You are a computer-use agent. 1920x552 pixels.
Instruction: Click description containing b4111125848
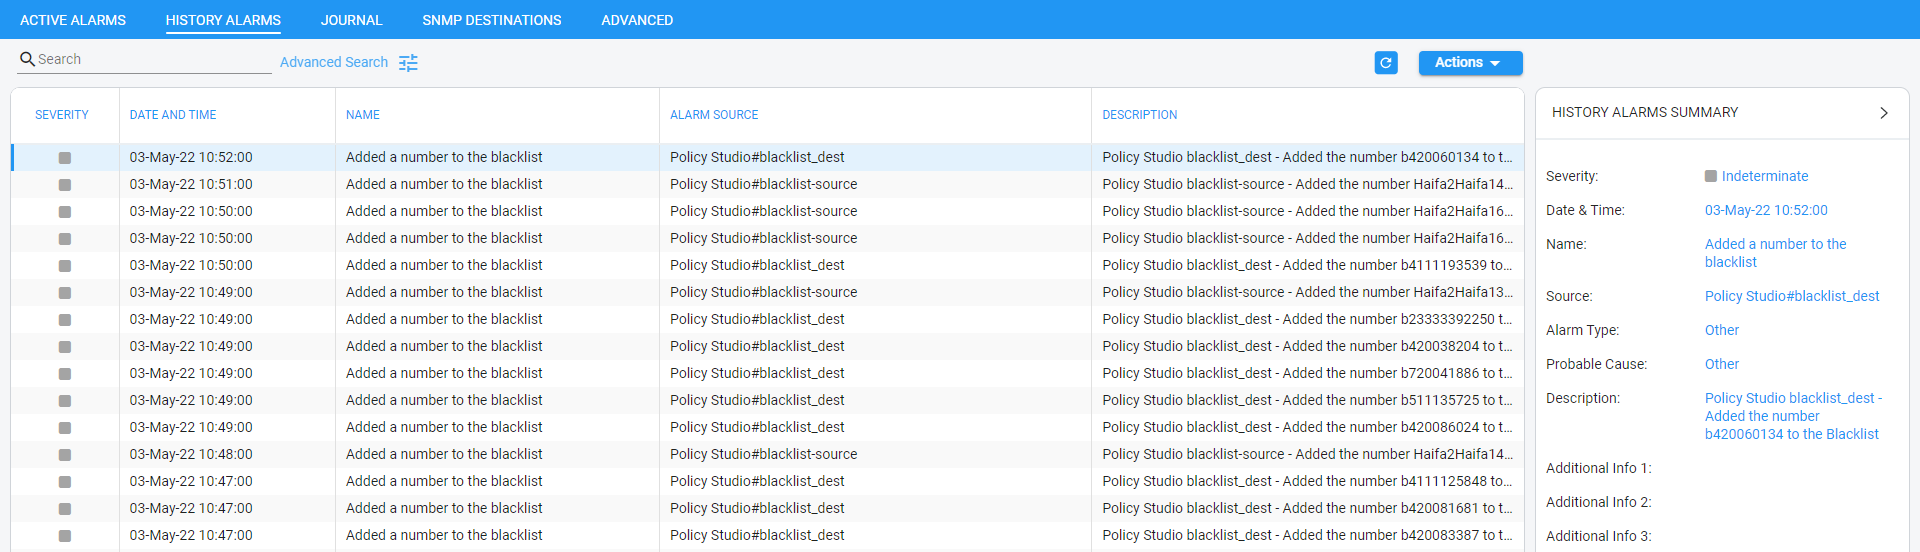[1307, 481]
